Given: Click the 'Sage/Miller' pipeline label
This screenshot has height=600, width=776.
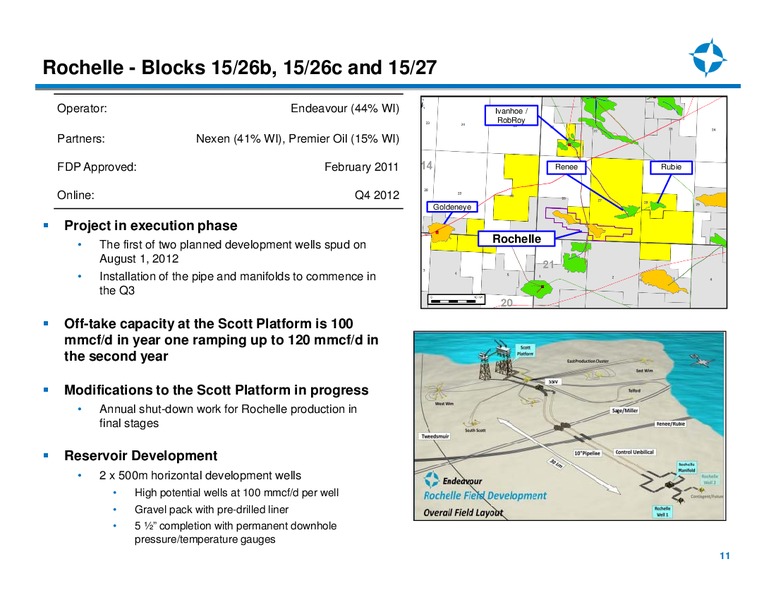Looking at the screenshot, I should 625,410.
